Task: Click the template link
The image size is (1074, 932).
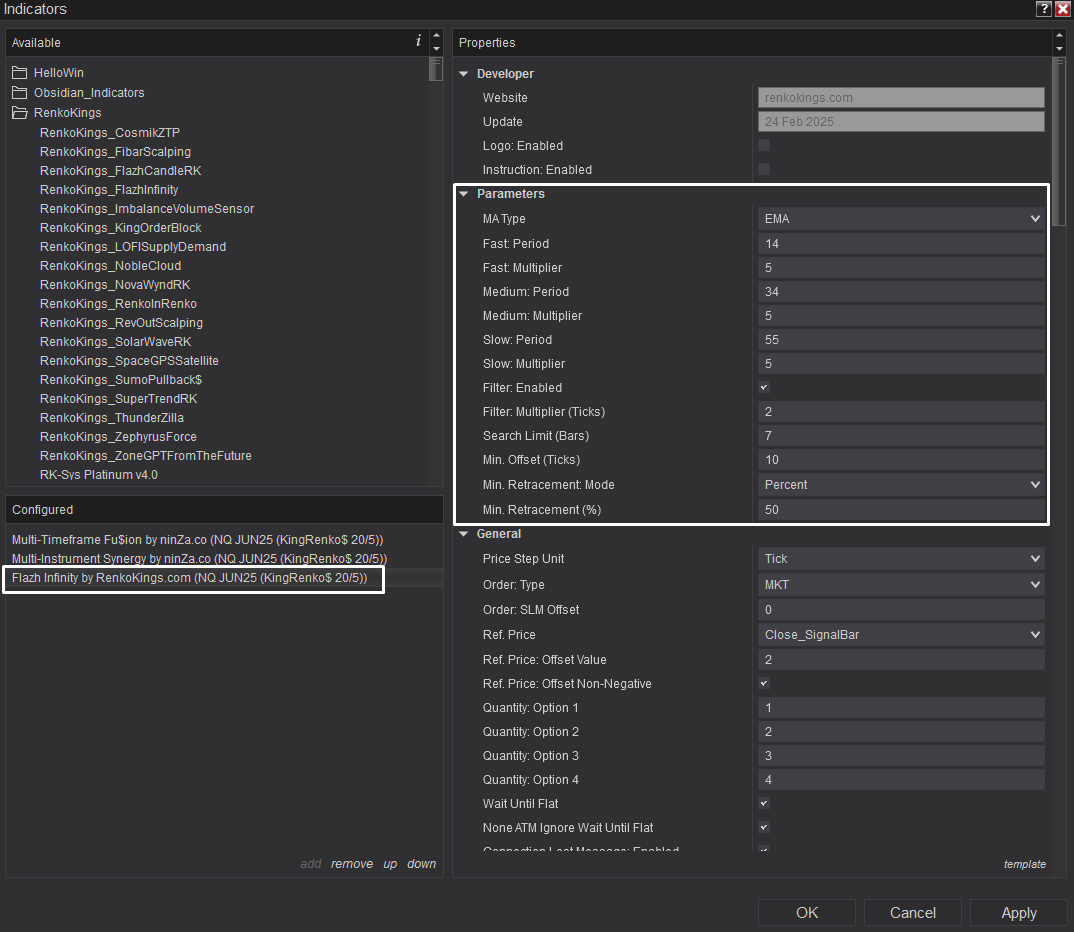Action: point(1025,864)
